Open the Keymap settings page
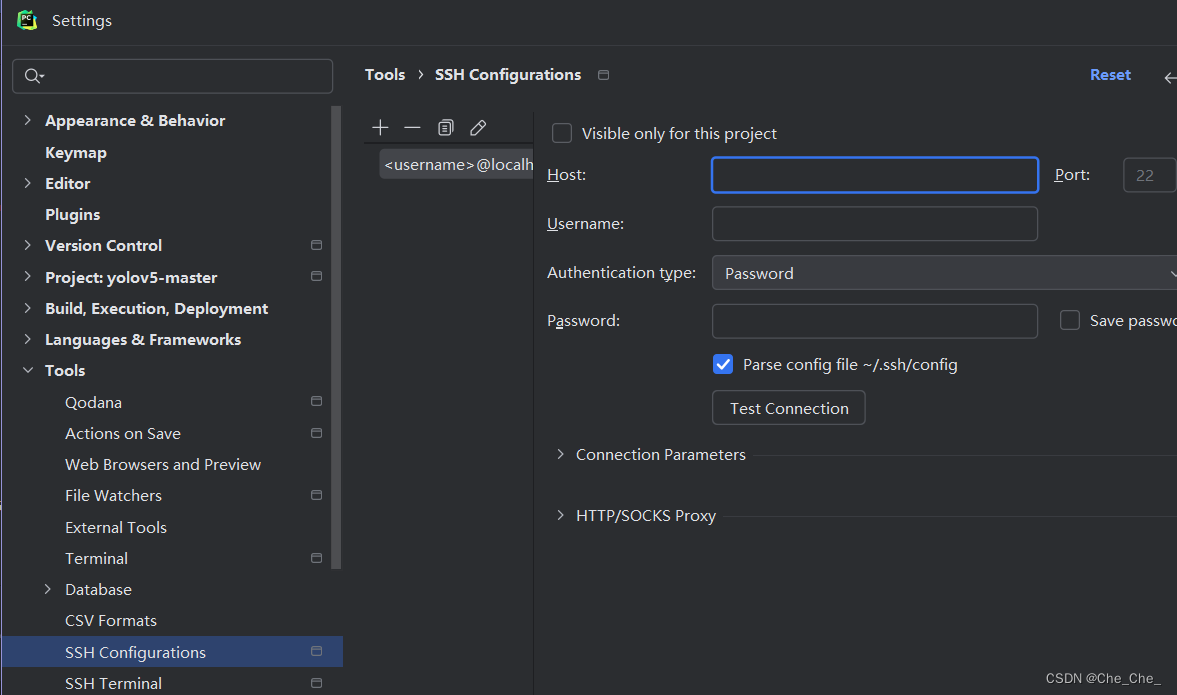 [76, 152]
